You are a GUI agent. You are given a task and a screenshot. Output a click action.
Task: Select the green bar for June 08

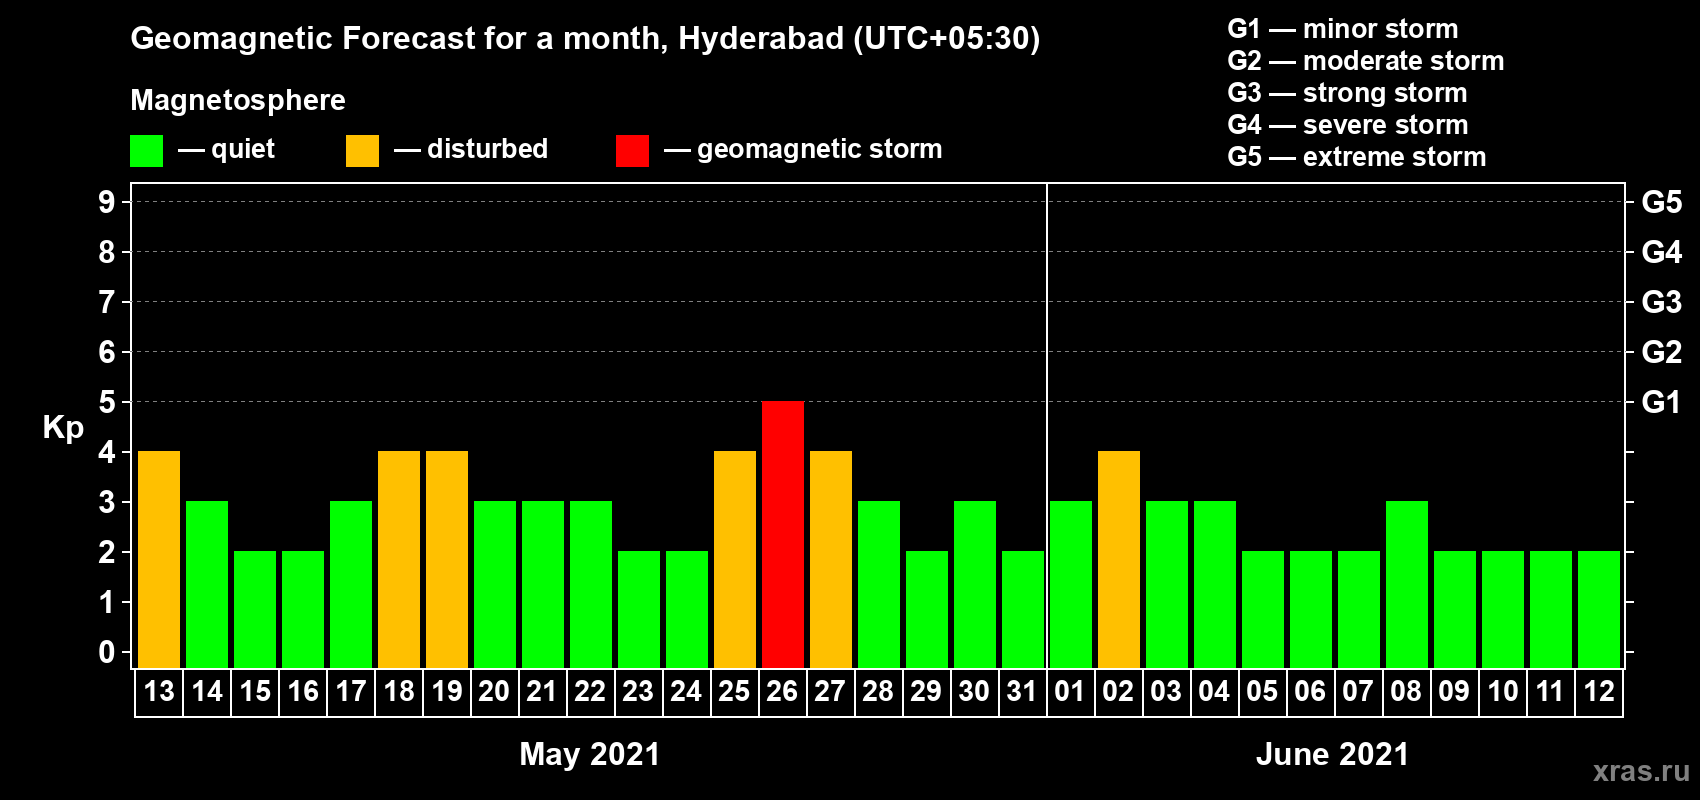(x=1407, y=584)
